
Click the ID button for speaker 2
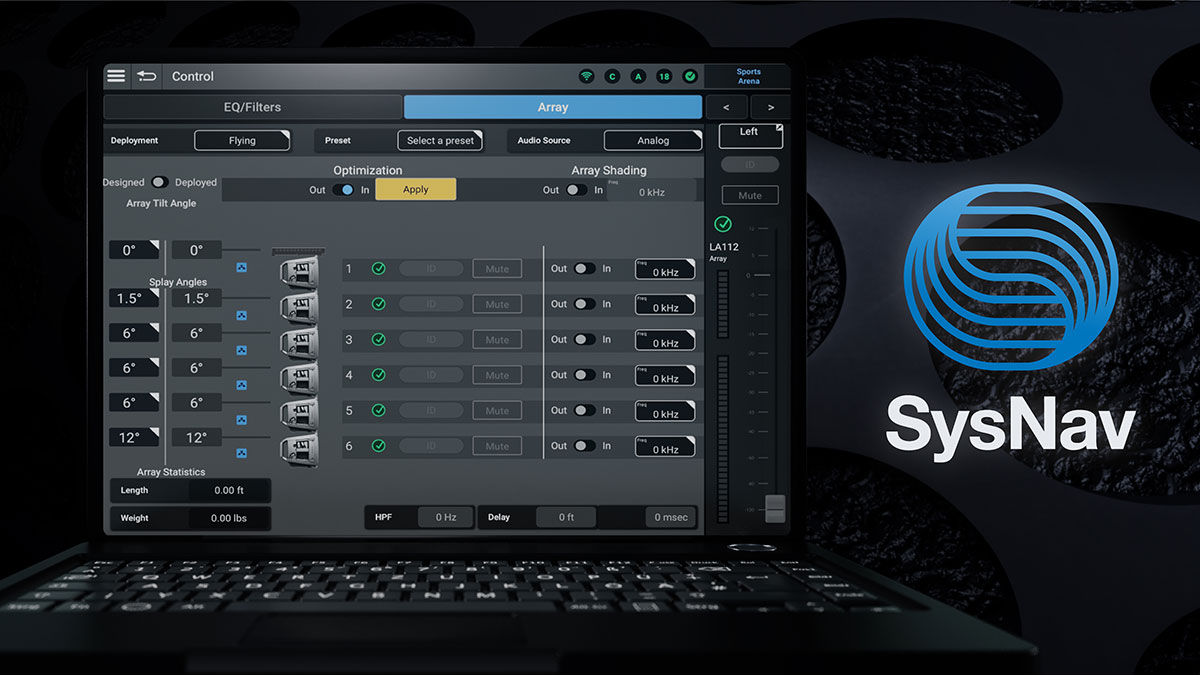pos(431,304)
